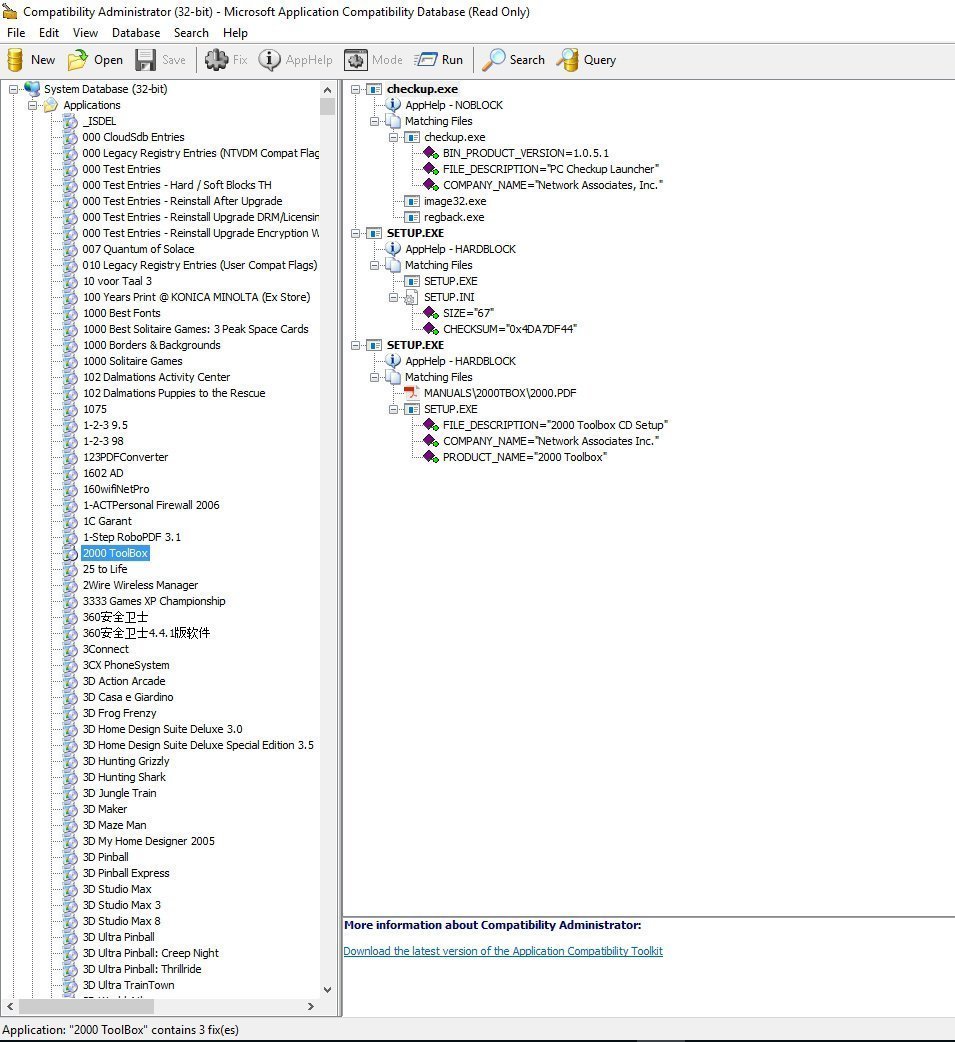Collapse the System Database (32-bit) node

click(x=12, y=89)
